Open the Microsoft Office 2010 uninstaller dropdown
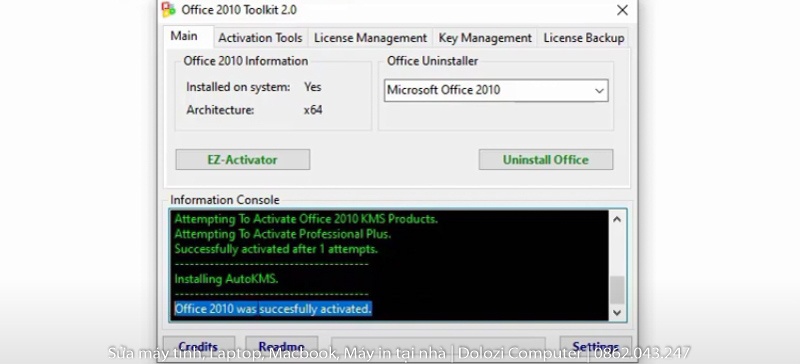 pos(496,90)
